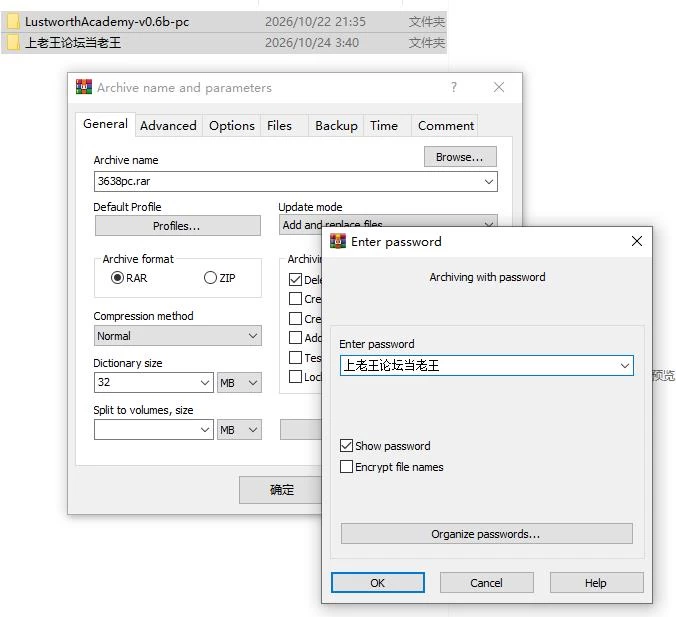The height and width of the screenshot is (617, 676).
Task: Select the 上老王论坛当老王 folder icon
Action: pos(13,43)
